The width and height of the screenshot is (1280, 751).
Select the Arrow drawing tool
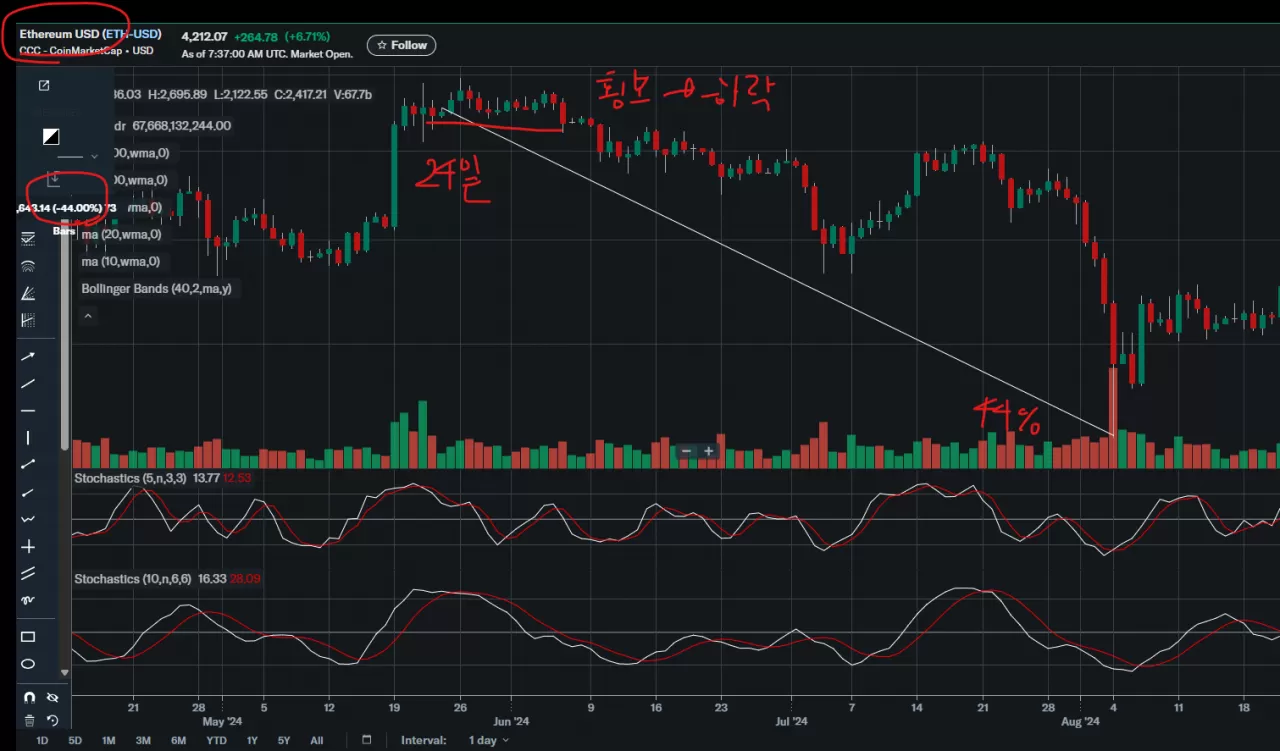(x=28, y=356)
